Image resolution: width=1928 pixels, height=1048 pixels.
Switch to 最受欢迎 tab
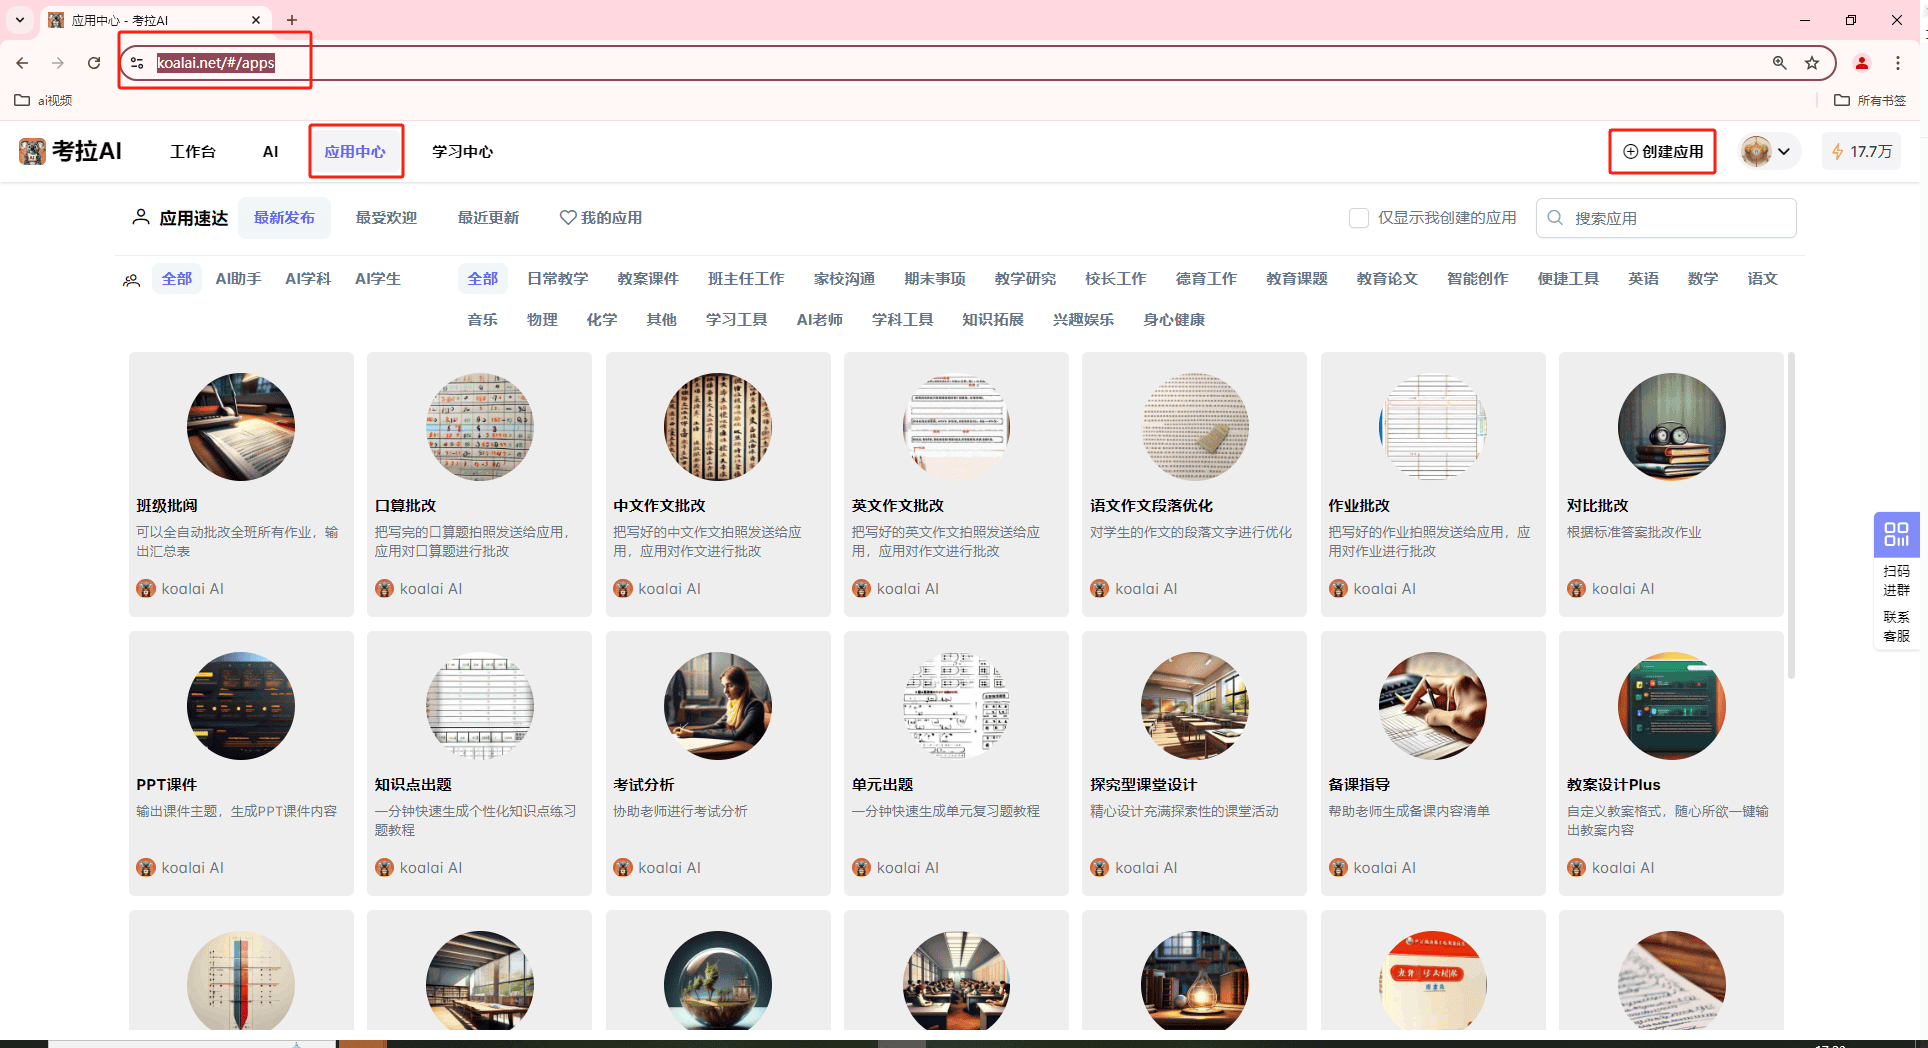[386, 217]
